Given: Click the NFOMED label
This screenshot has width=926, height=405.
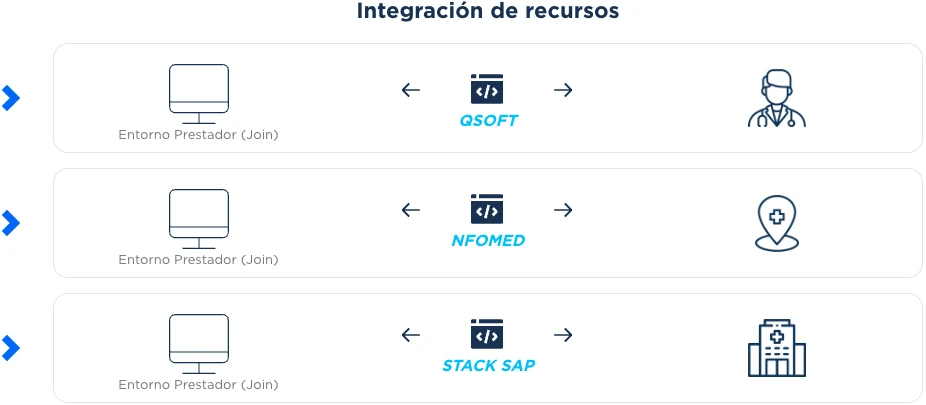Looking at the screenshot, I should point(488,241).
